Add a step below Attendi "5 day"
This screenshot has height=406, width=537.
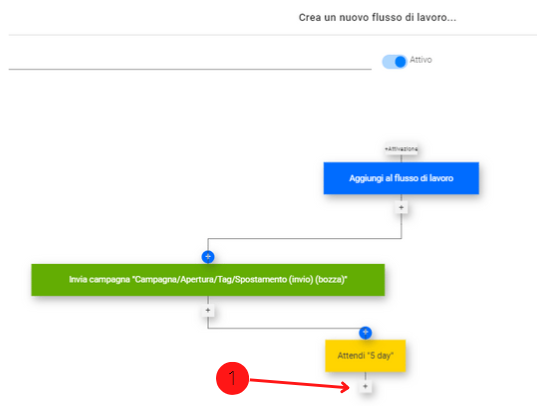coord(365,386)
